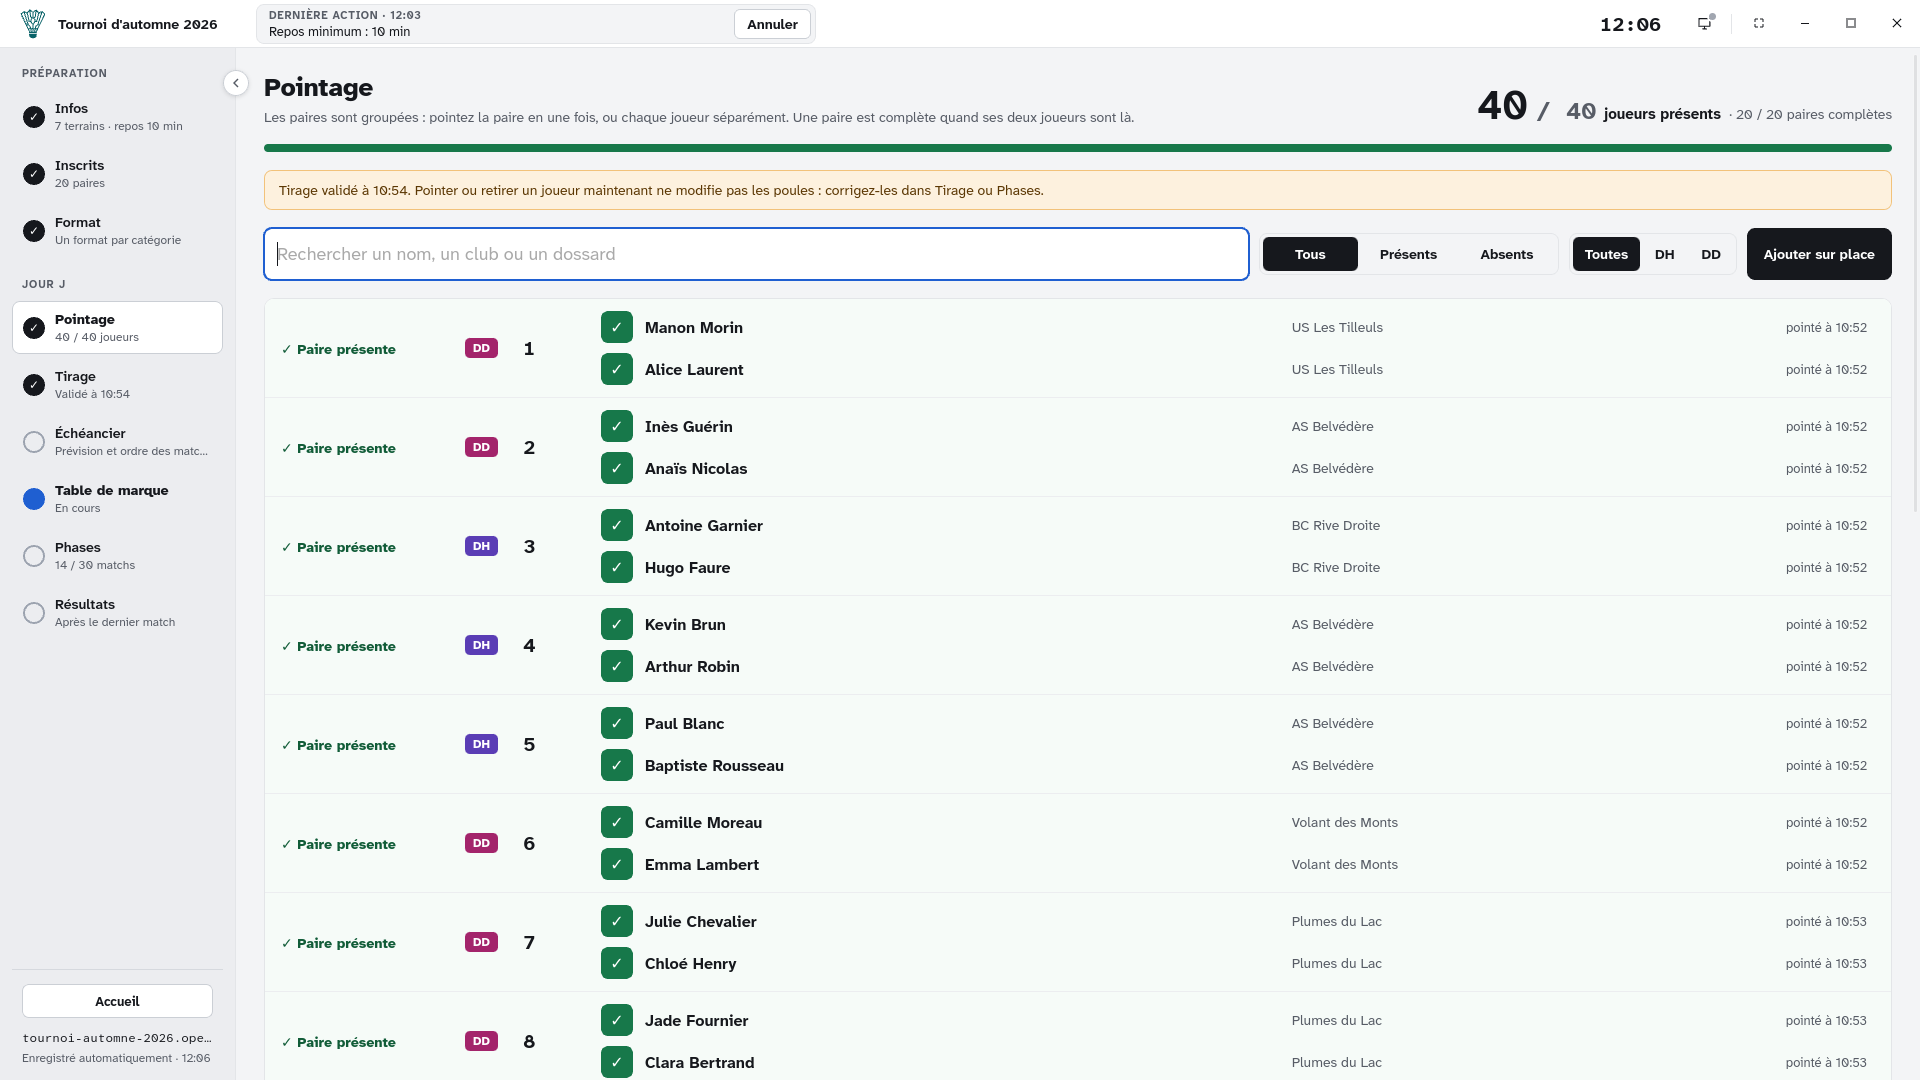Click the Tirage step check icon
1920x1080 pixels.
pos(34,385)
